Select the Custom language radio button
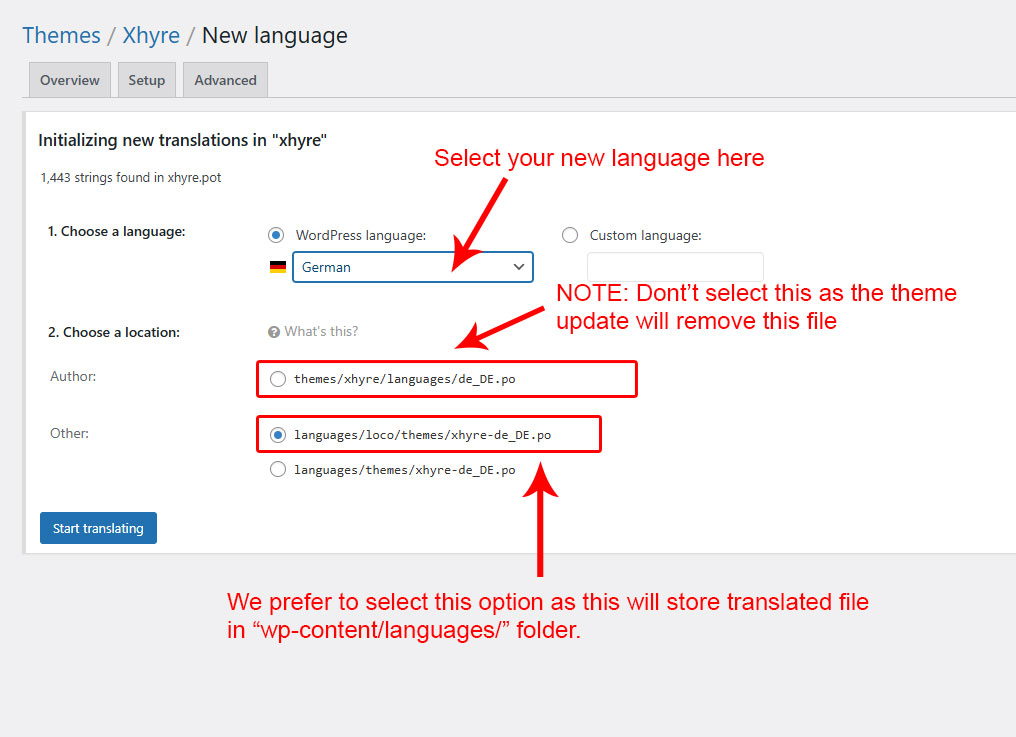The height and width of the screenshot is (737, 1016). pos(570,235)
